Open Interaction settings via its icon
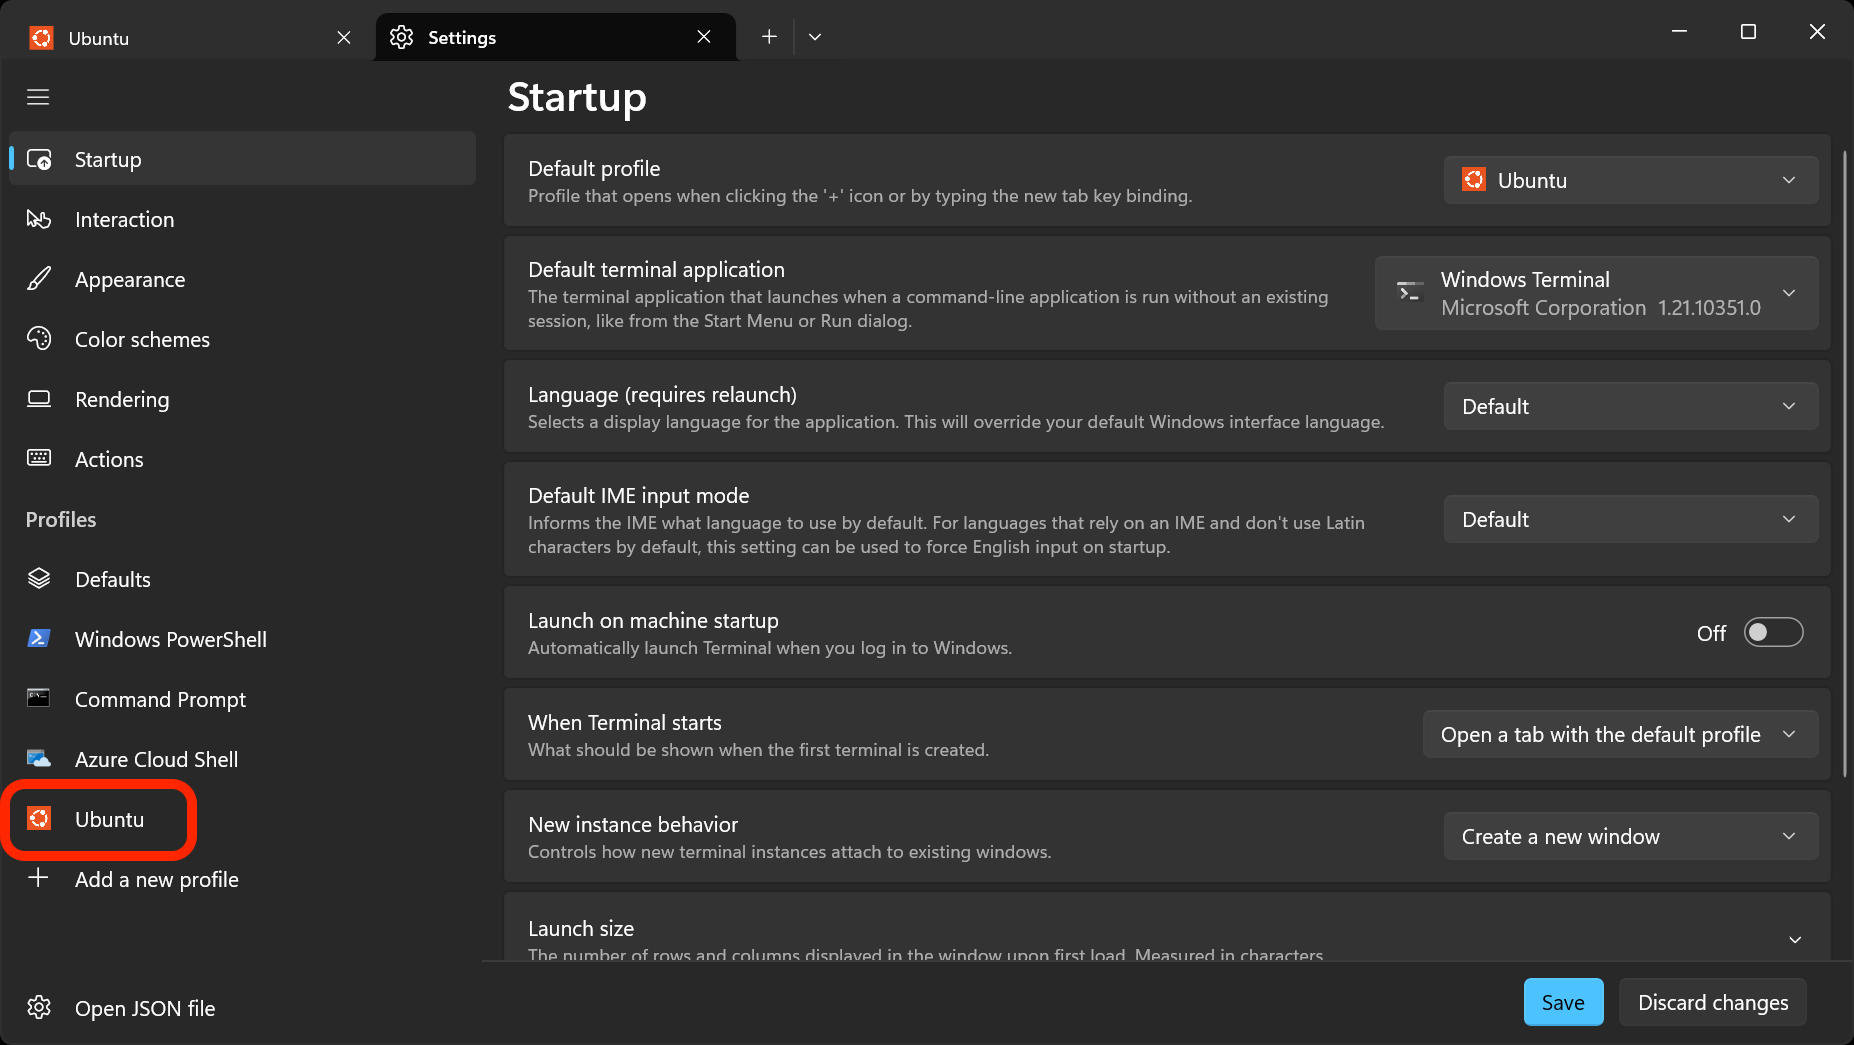The image size is (1854, 1045). click(x=38, y=219)
